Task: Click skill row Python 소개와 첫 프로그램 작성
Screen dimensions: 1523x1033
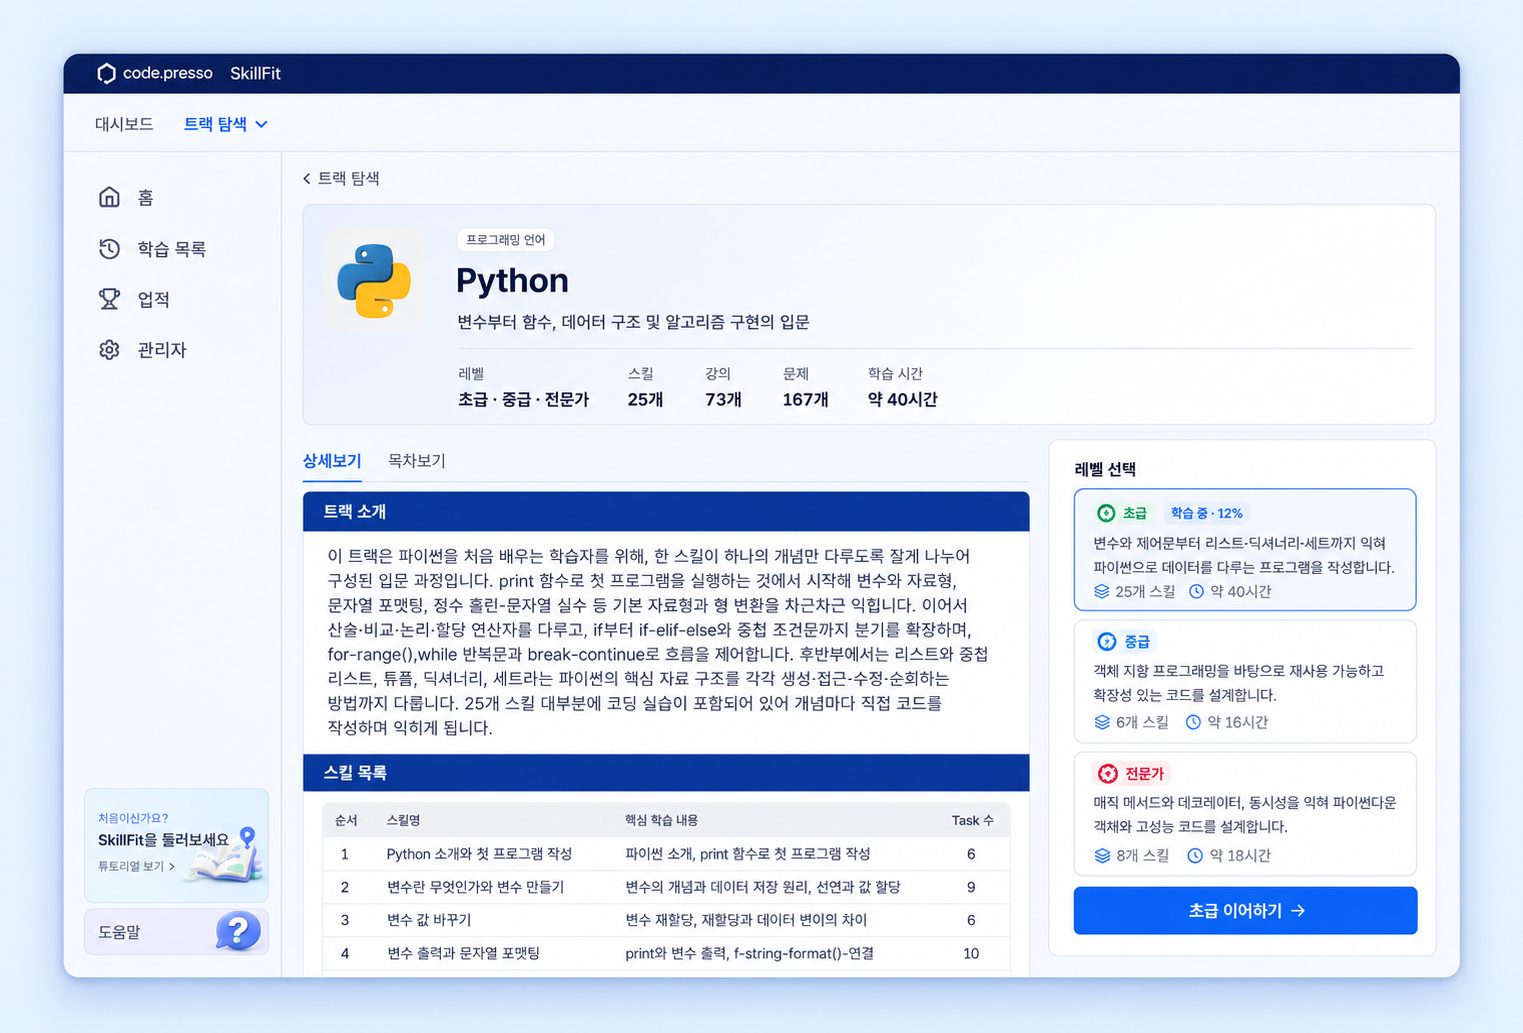Action: [x=666, y=853]
